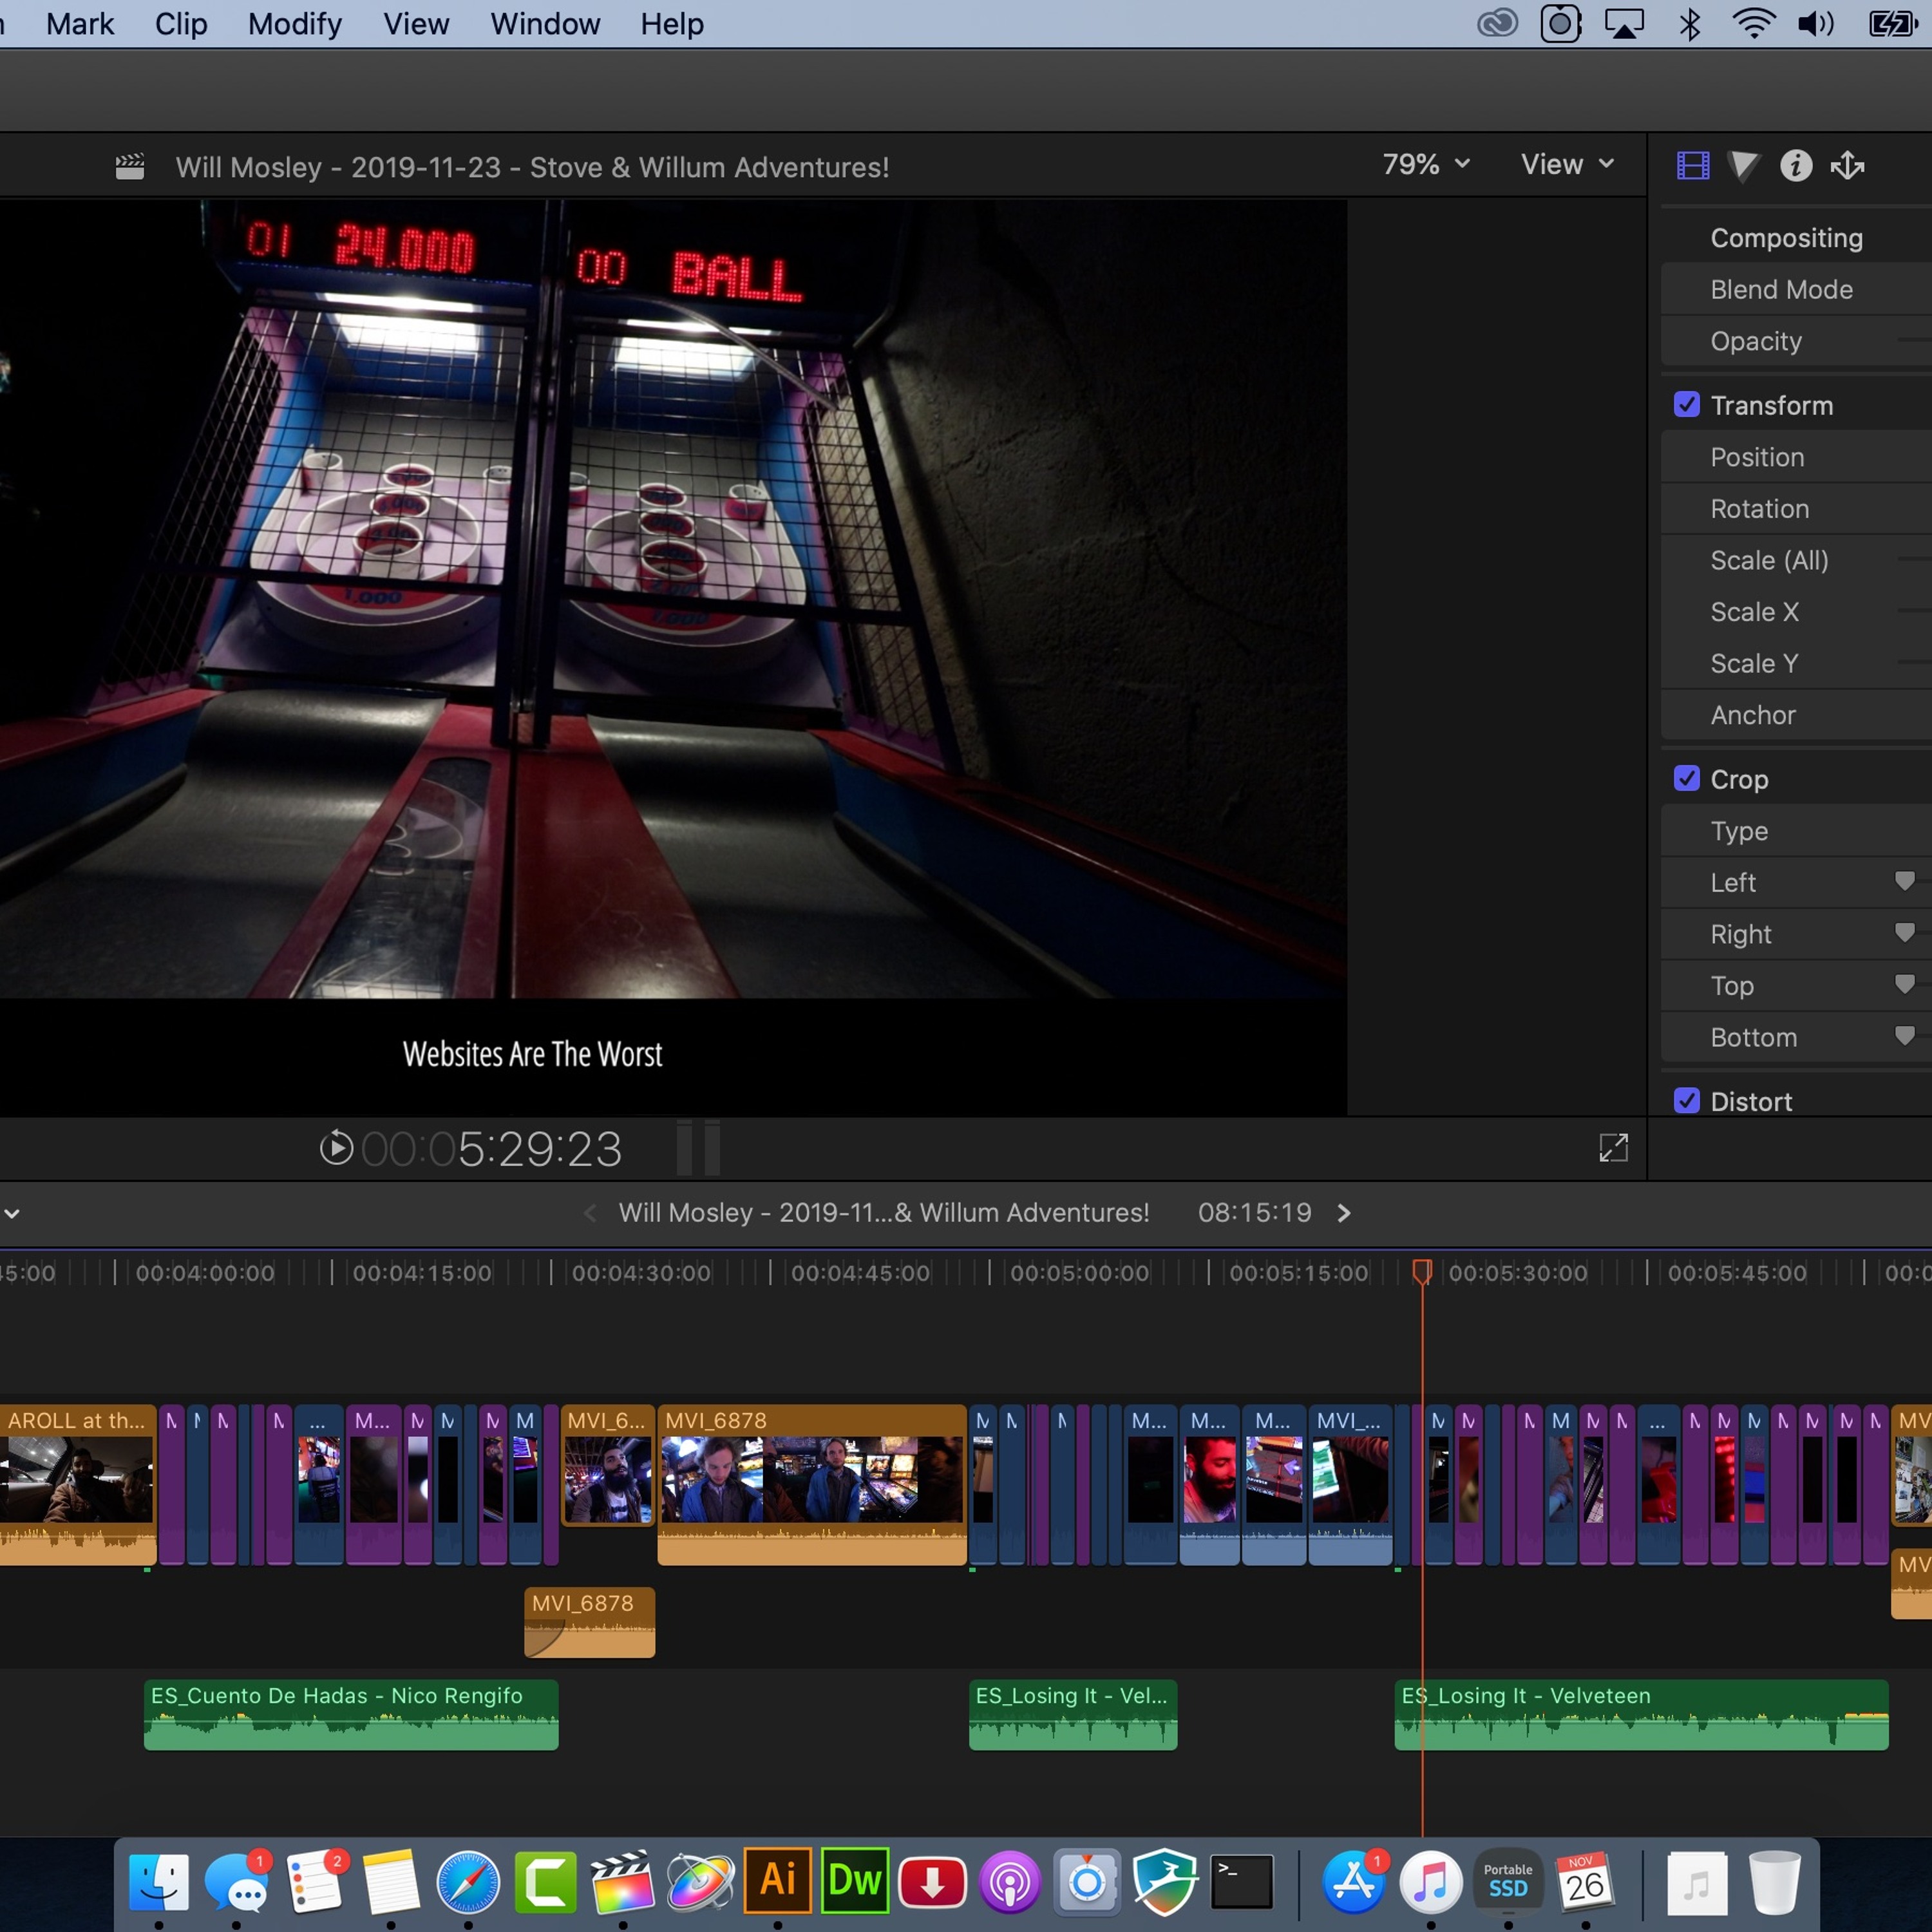This screenshot has width=1932, height=1932.
Task: Click the crop Type row
Action: click(x=1796, y=831)
